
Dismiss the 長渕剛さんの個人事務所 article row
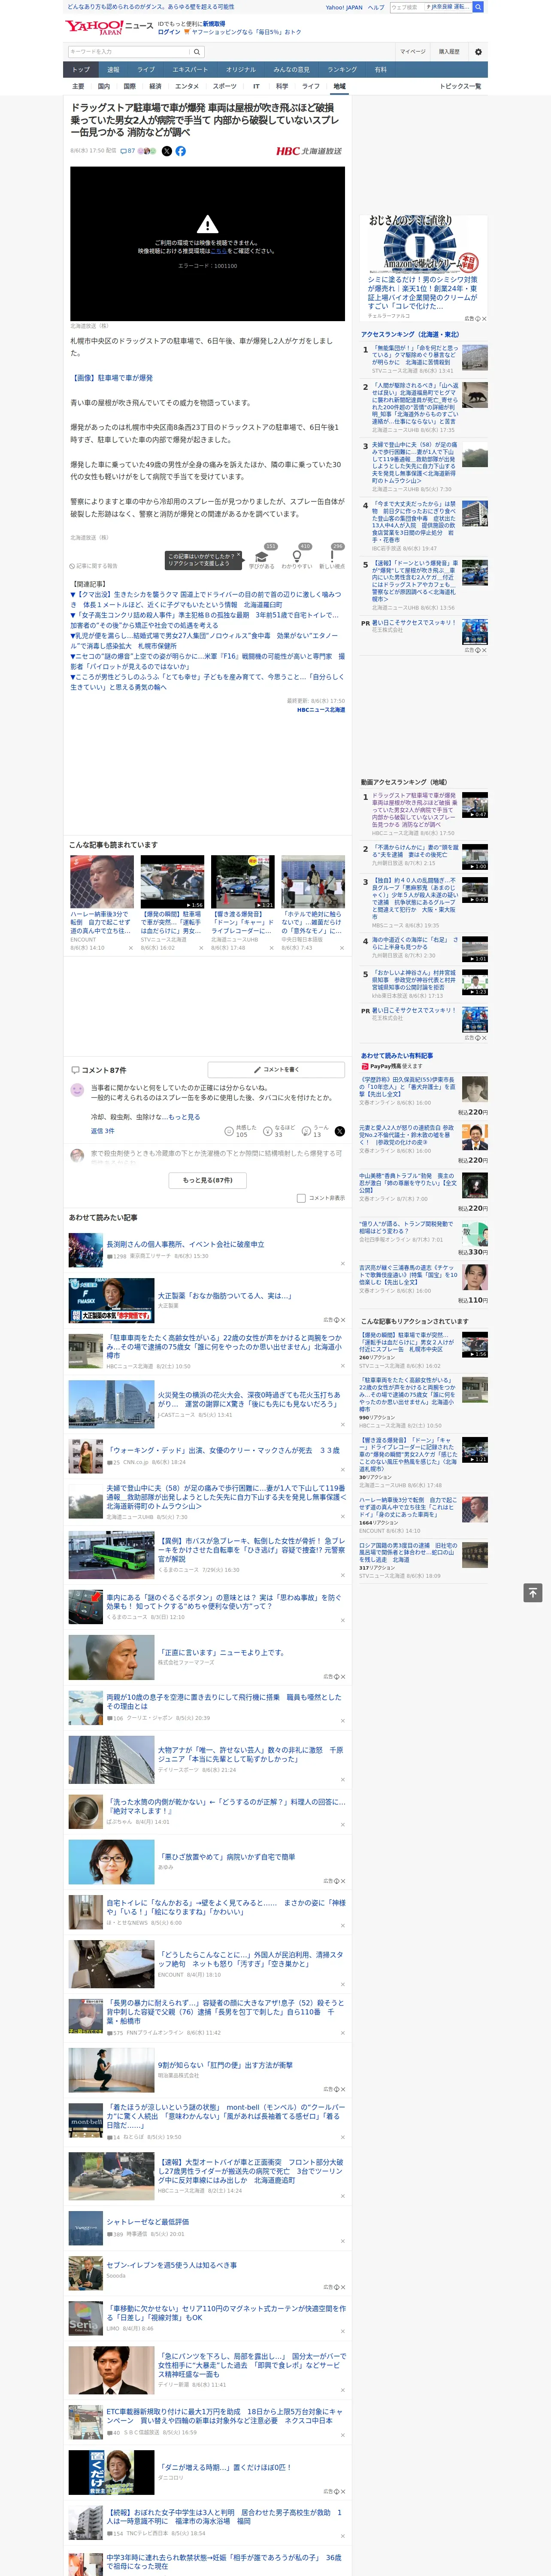(x=343, y=1264)
